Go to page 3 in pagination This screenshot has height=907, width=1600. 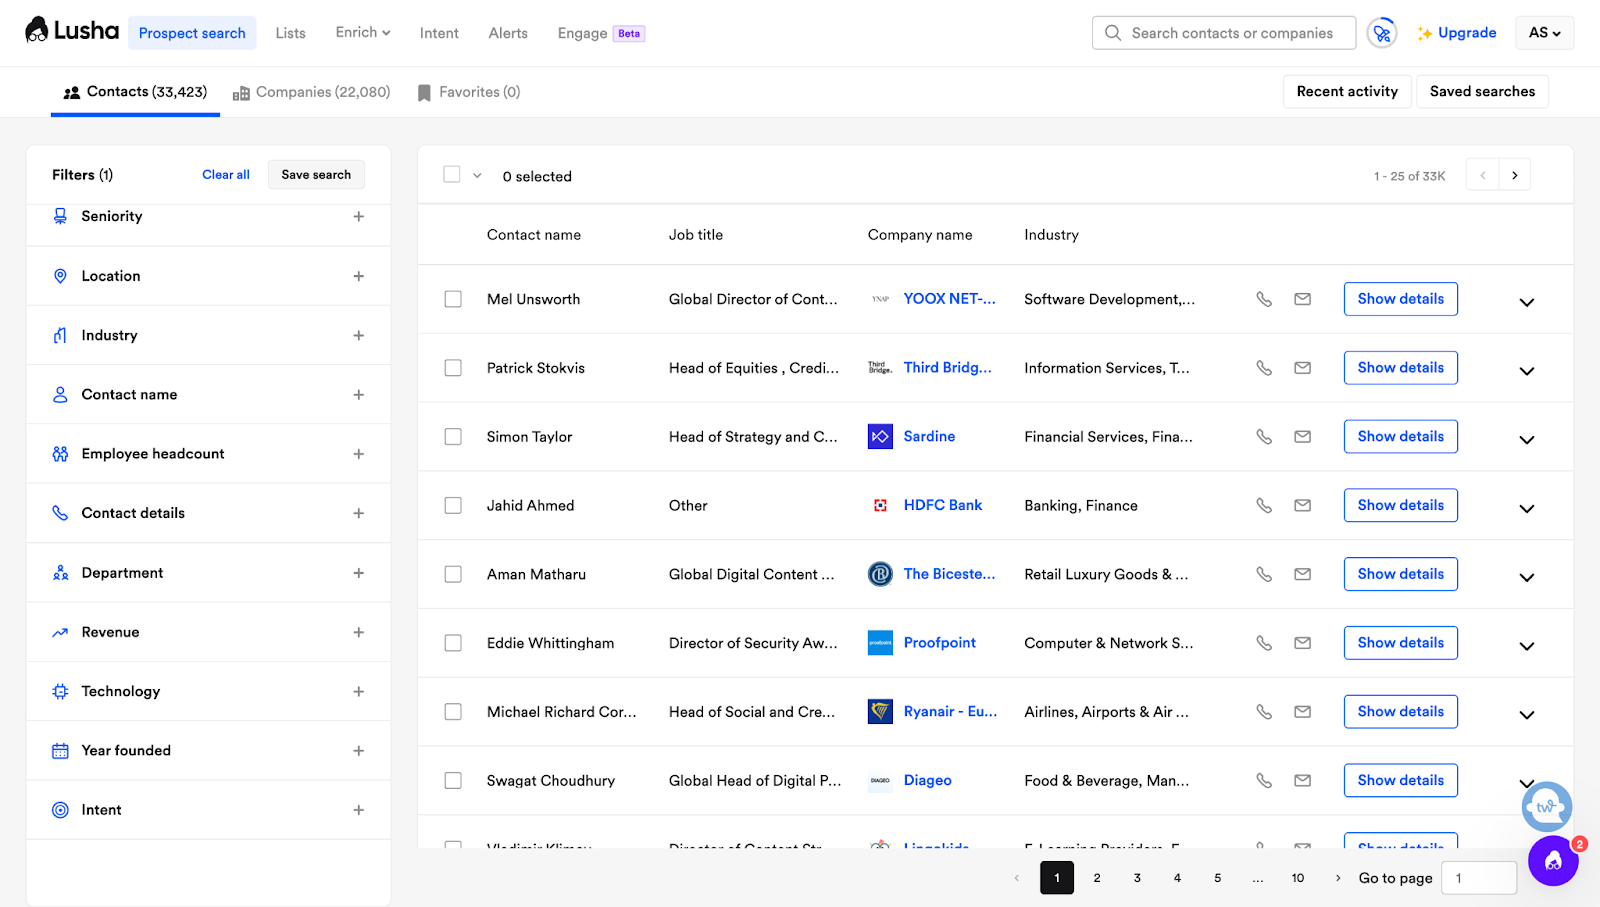click(x=1137, y=878)
